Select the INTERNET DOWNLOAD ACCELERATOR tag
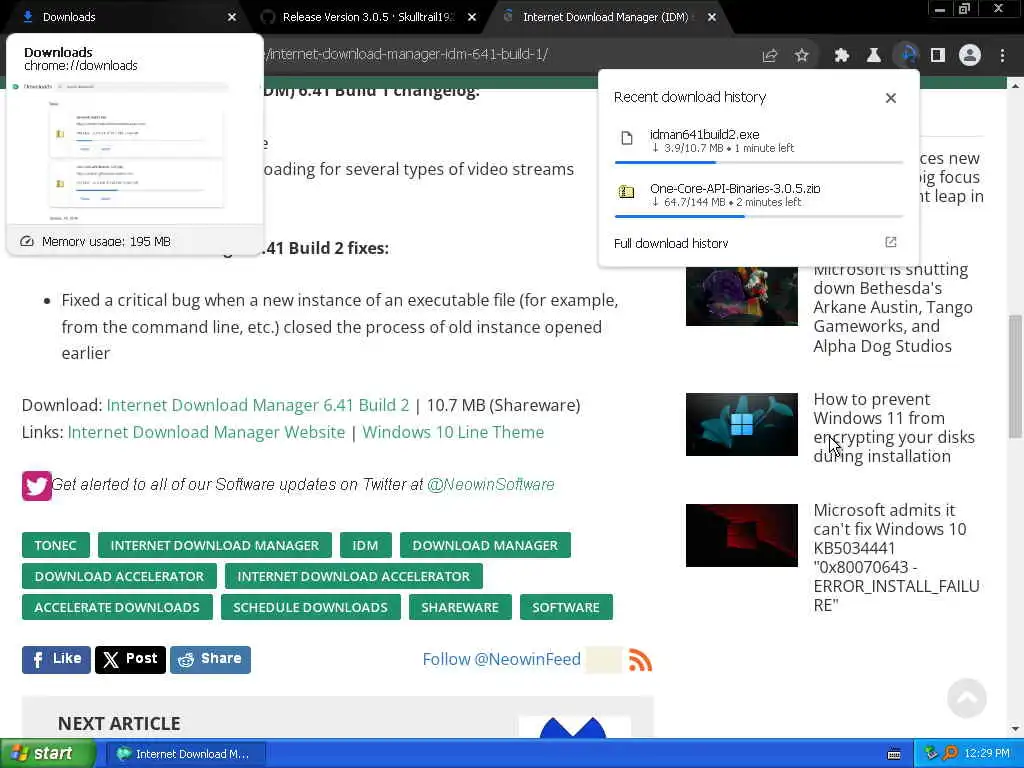The image size is (1024, 768). tap(353, 577)
